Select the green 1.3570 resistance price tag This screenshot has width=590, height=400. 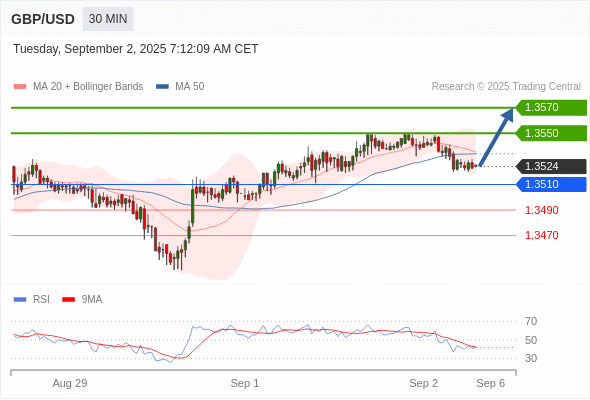click(x=551, y=108)
